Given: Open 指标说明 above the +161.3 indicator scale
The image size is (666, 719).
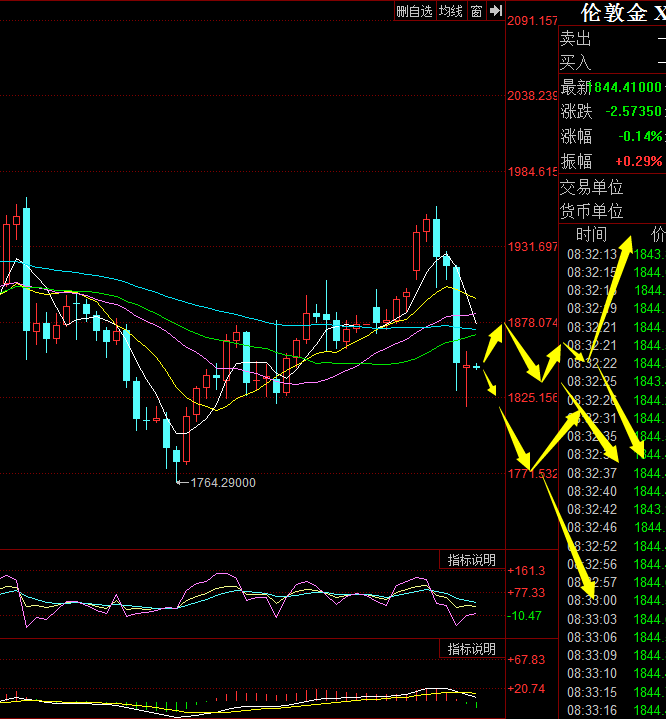Looking at the screenshot, I should tap(471, 560).
